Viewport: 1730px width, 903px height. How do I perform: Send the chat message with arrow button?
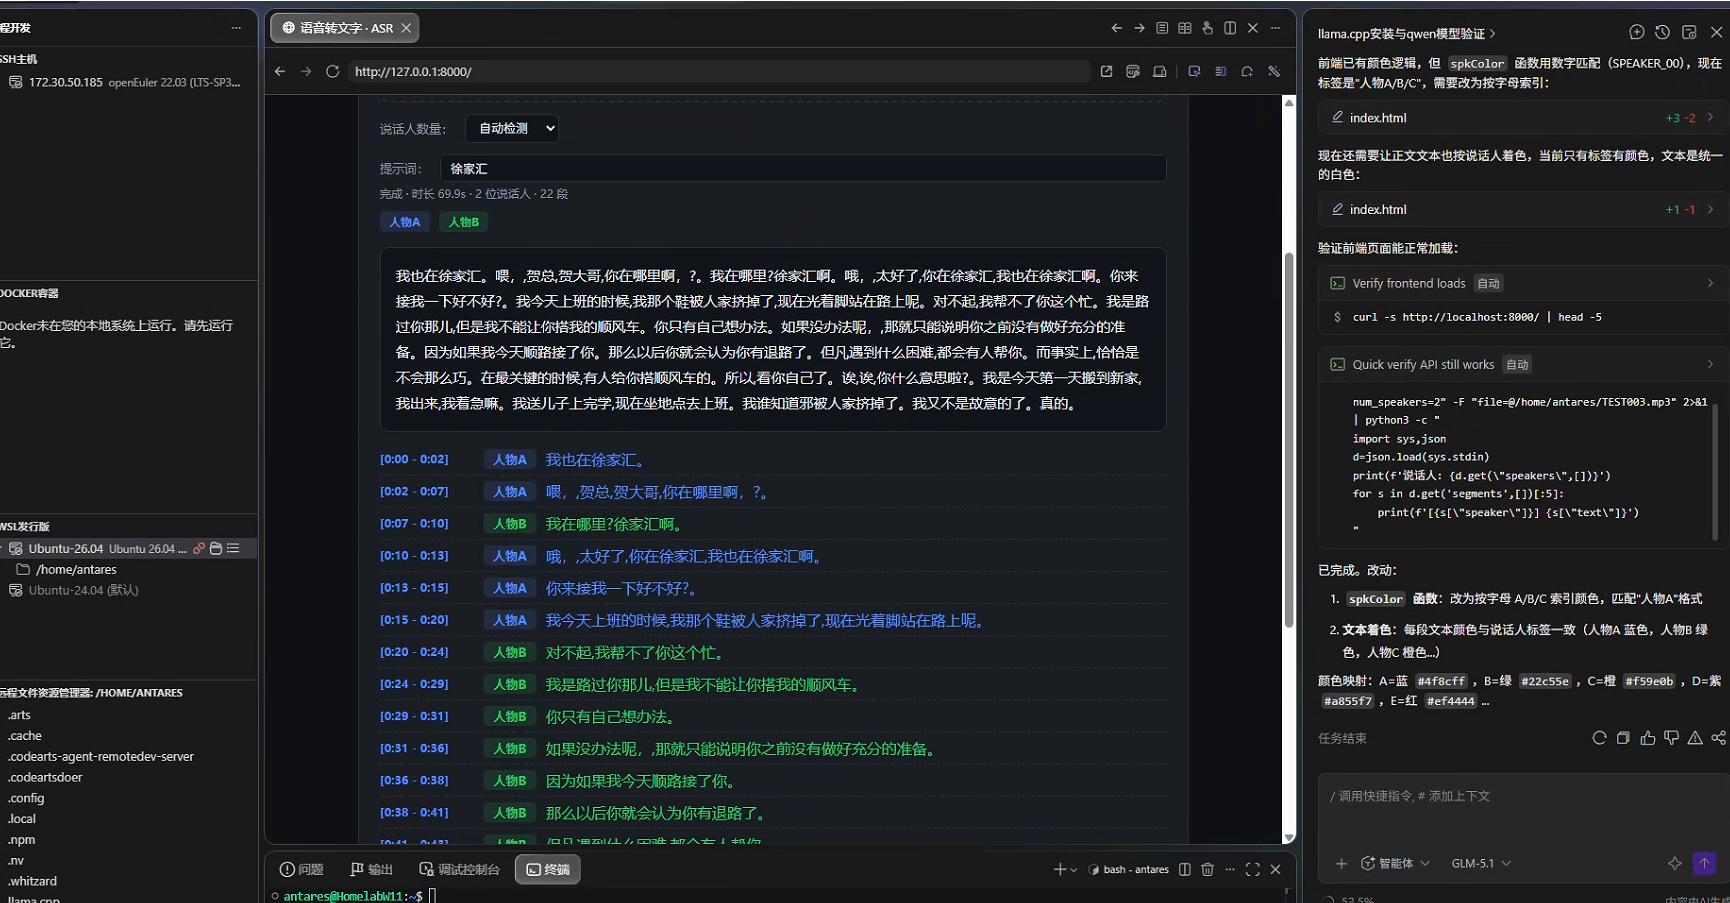1705,863
